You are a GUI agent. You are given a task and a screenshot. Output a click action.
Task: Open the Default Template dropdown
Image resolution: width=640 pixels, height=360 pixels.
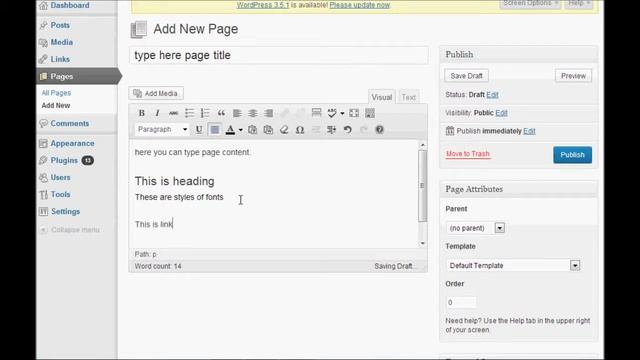pos(513,265)
